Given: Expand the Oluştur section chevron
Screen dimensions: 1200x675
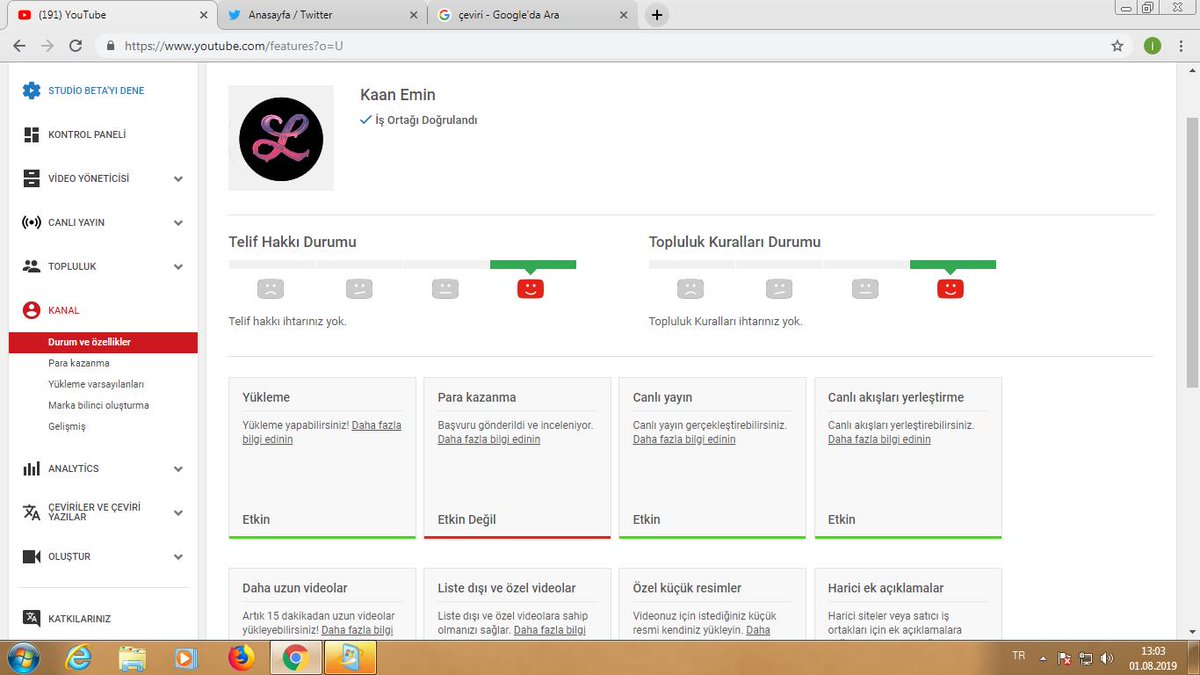Looking at the screenshot, I should tap(178, 557).
